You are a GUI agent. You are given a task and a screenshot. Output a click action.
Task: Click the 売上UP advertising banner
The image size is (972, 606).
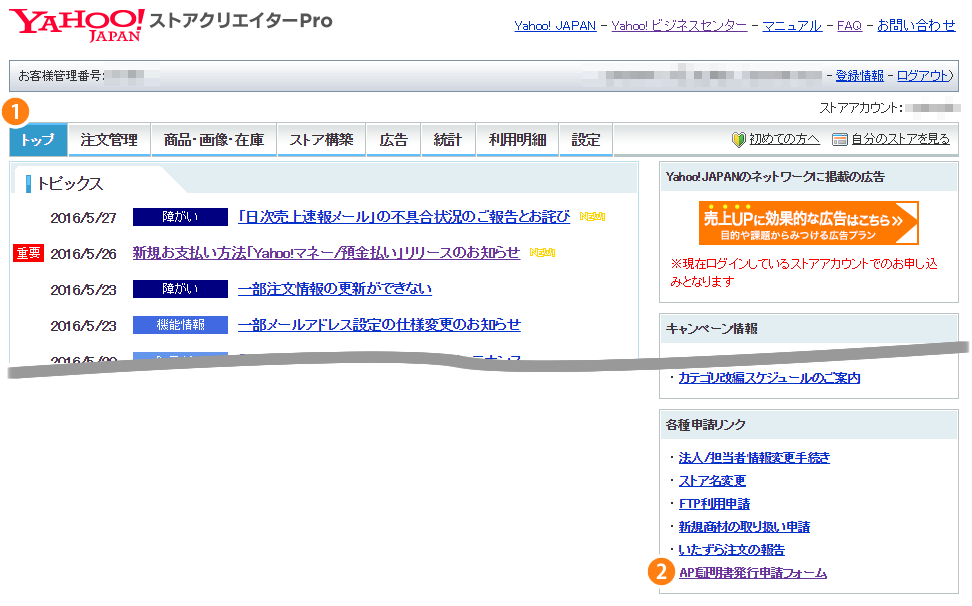click(x=807, y=224)
